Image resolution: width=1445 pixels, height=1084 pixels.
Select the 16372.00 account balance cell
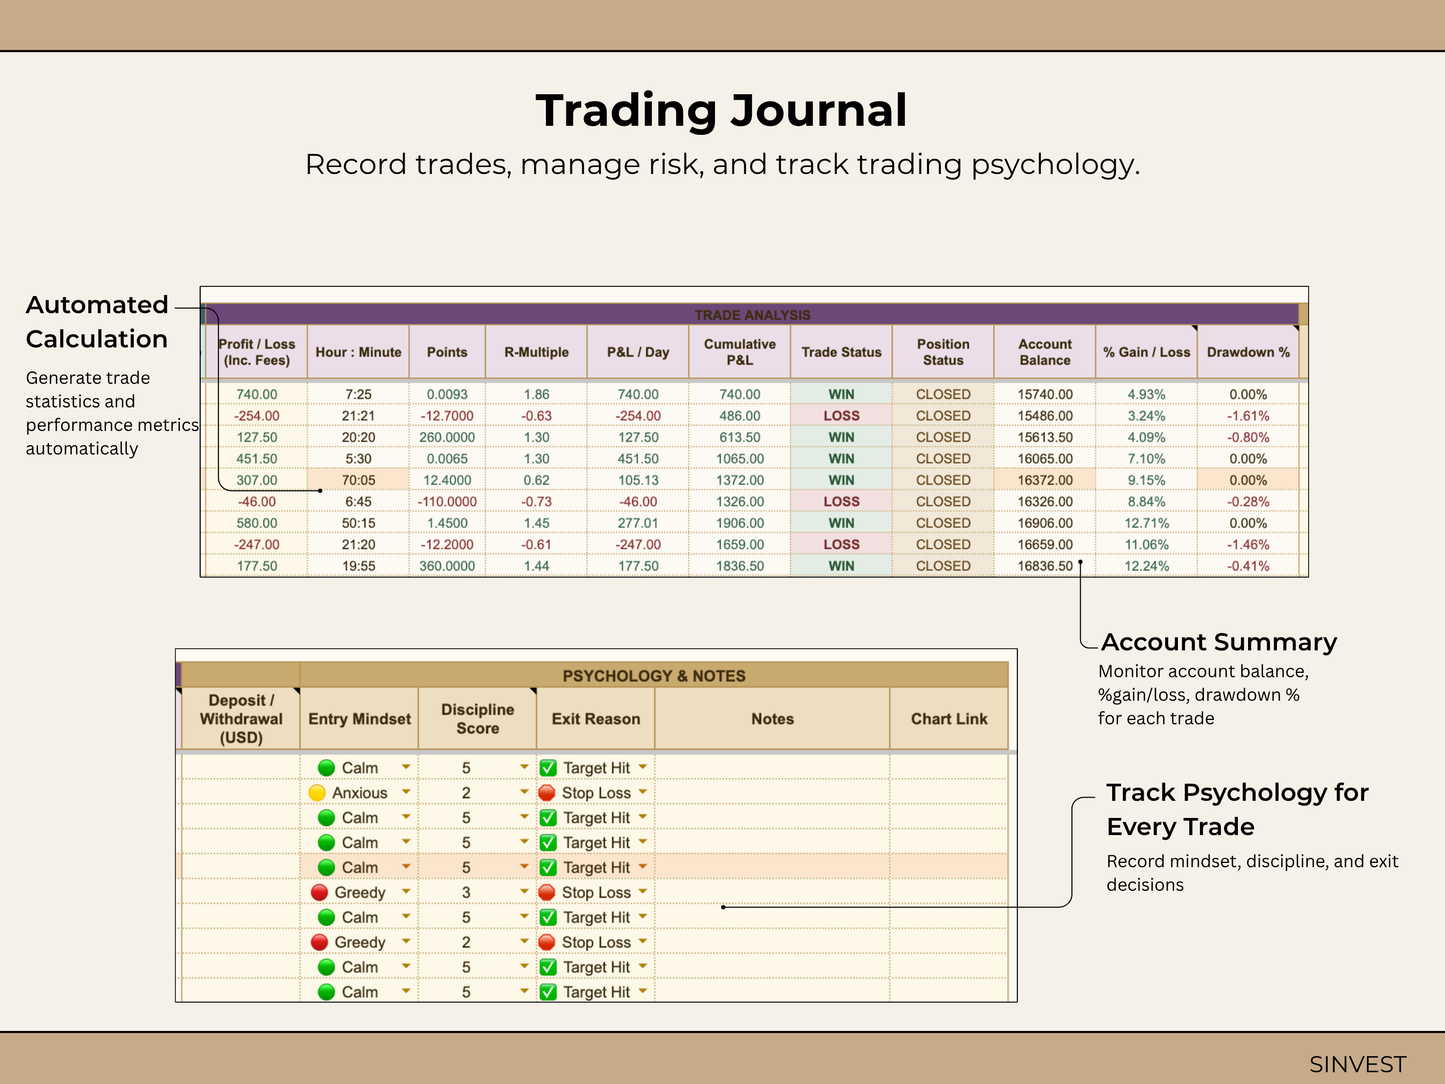1045,480
